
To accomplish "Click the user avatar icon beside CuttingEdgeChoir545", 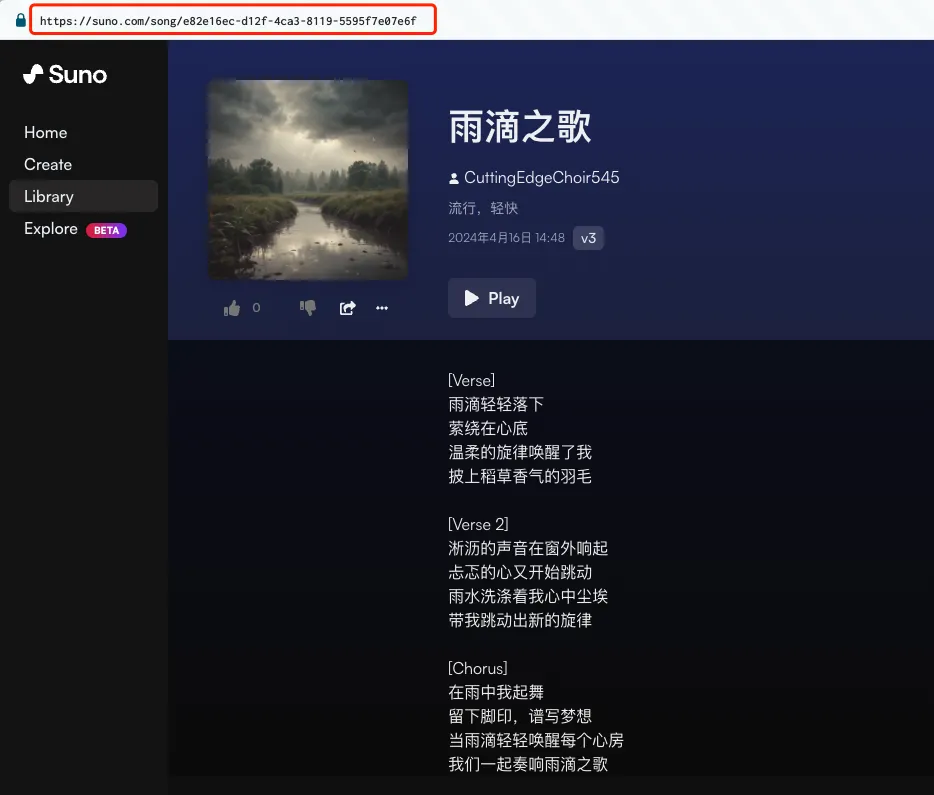I will pyautogui.click(x=455, y=178).
